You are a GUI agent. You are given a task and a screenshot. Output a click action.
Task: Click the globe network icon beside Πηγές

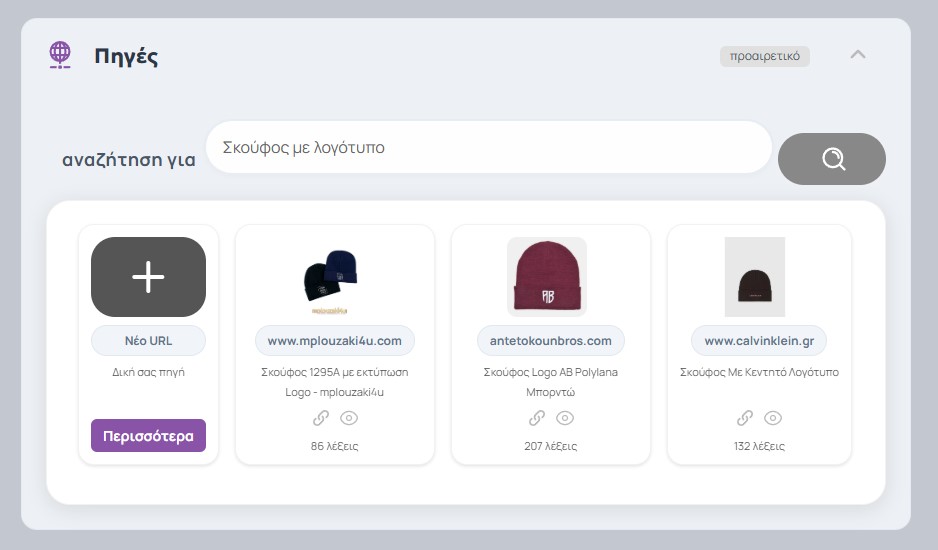[x=60, y=55]
